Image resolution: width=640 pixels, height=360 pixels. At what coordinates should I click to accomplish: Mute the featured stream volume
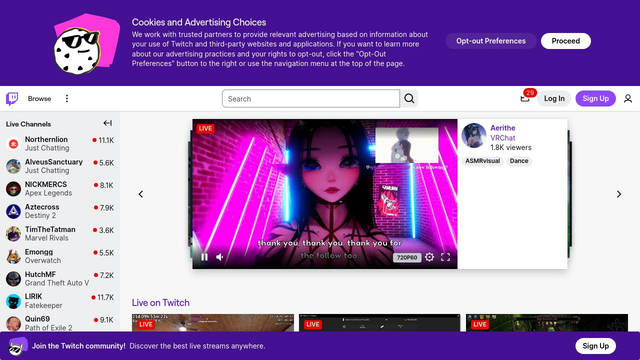[220, 257]
